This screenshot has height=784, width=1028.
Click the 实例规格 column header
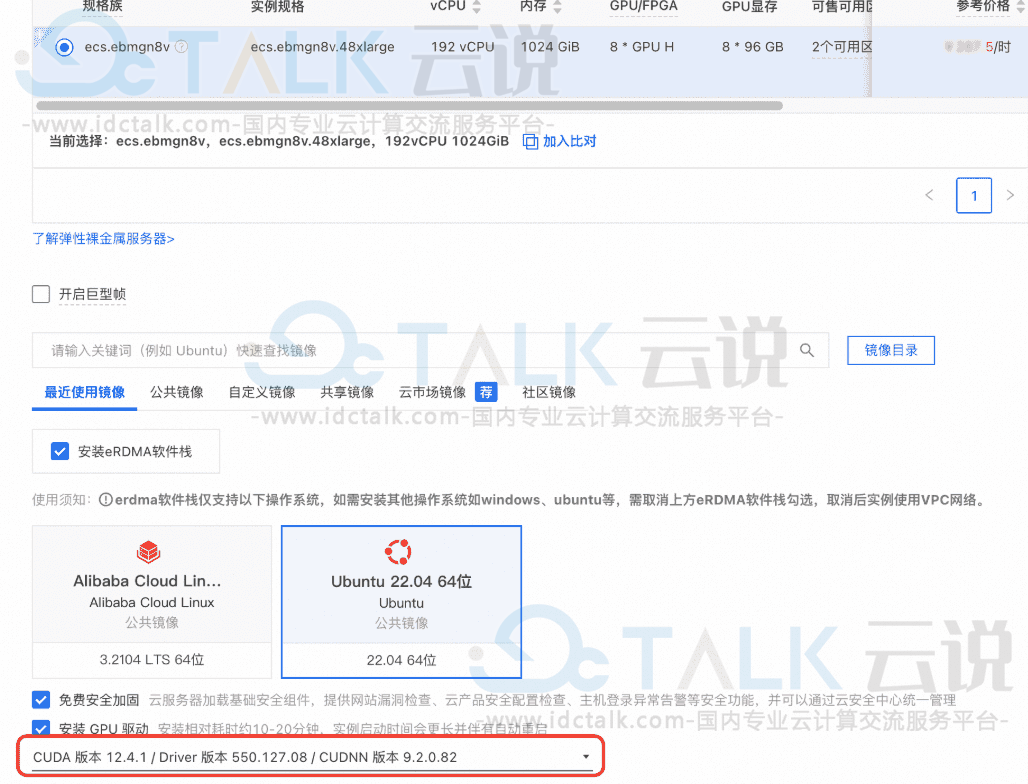[x=277, y=7]
